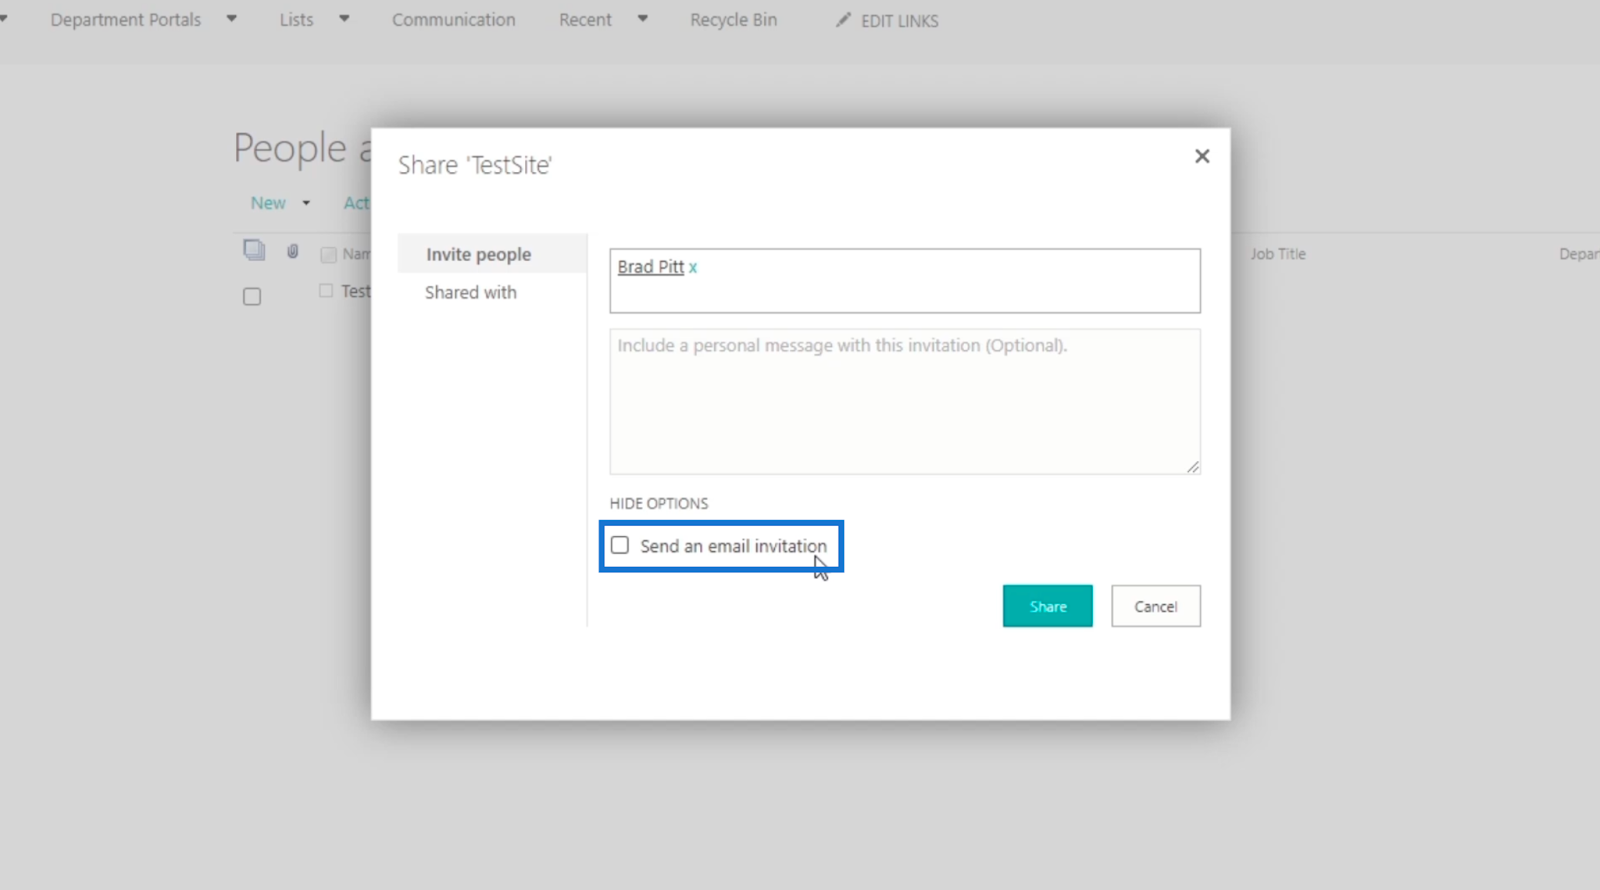Click the attachment paperclip column icon
Screen dimensions: 1600x890
click(x=293, y=251)
